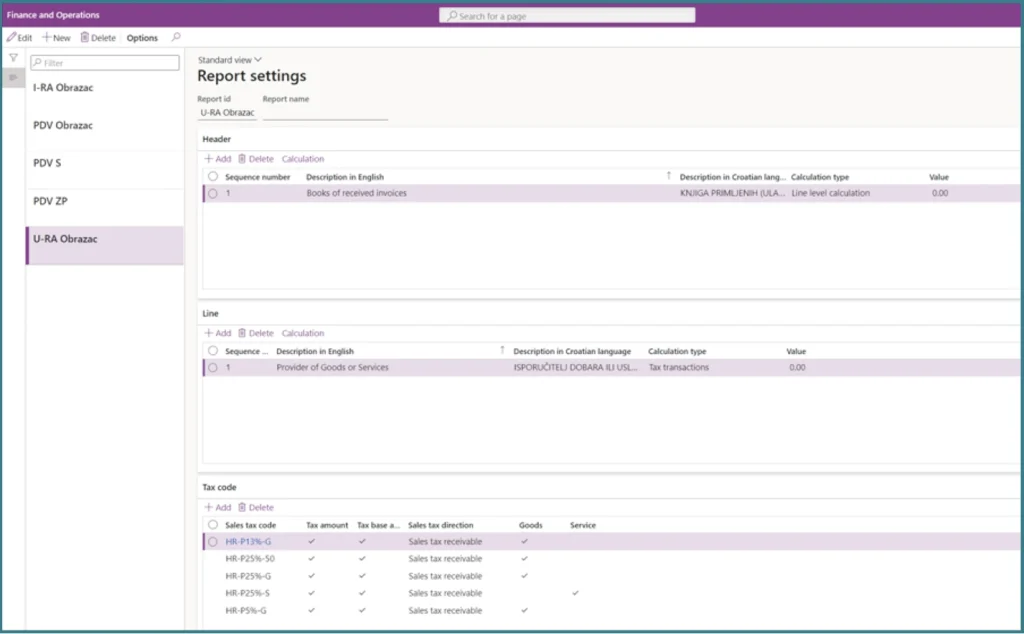Click Books of received invoices cell
Image resolution: width=1024 pixels, height=634 pixels.
point(357,193)
